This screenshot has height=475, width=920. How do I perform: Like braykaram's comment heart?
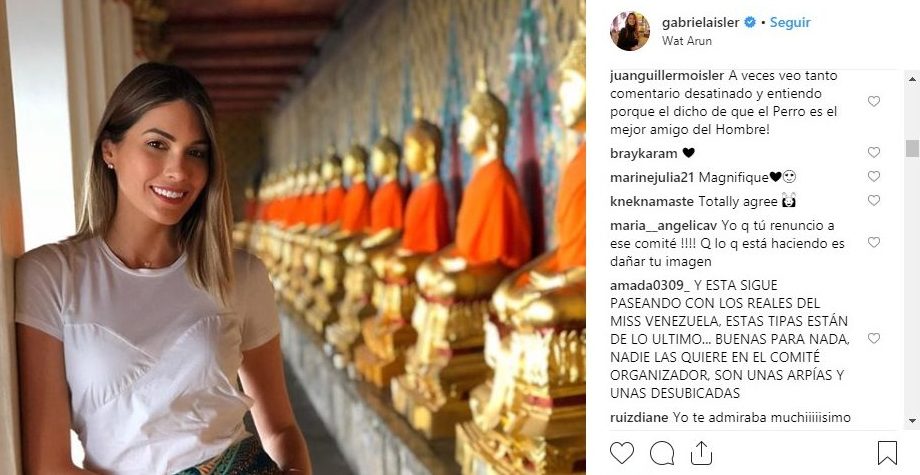pyautogui.click(x=874, y=152)
